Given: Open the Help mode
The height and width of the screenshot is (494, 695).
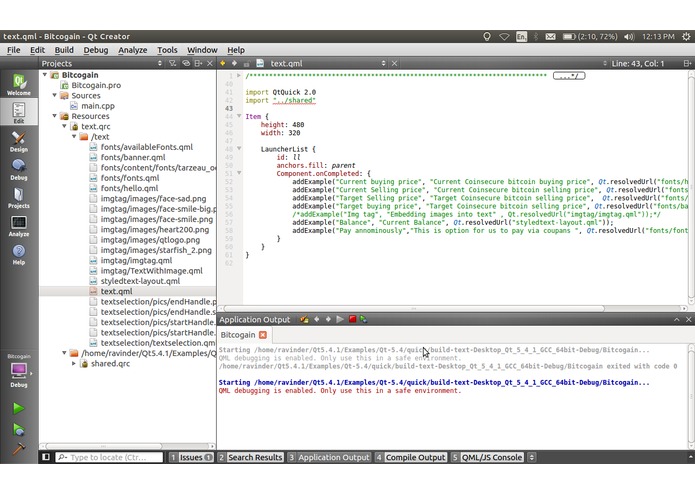Looking at the screenshot, I should 19,255.
